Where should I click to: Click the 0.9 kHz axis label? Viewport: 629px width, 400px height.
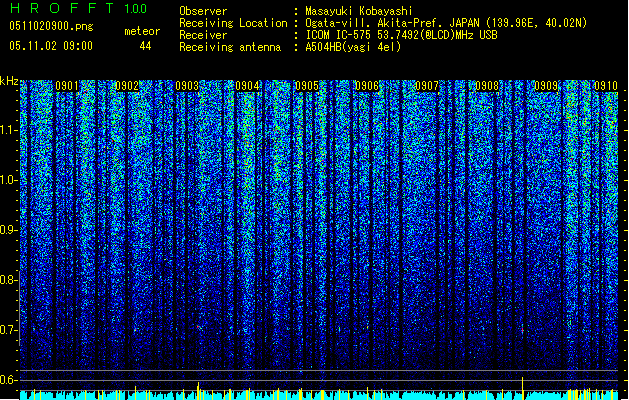point(9,230)
